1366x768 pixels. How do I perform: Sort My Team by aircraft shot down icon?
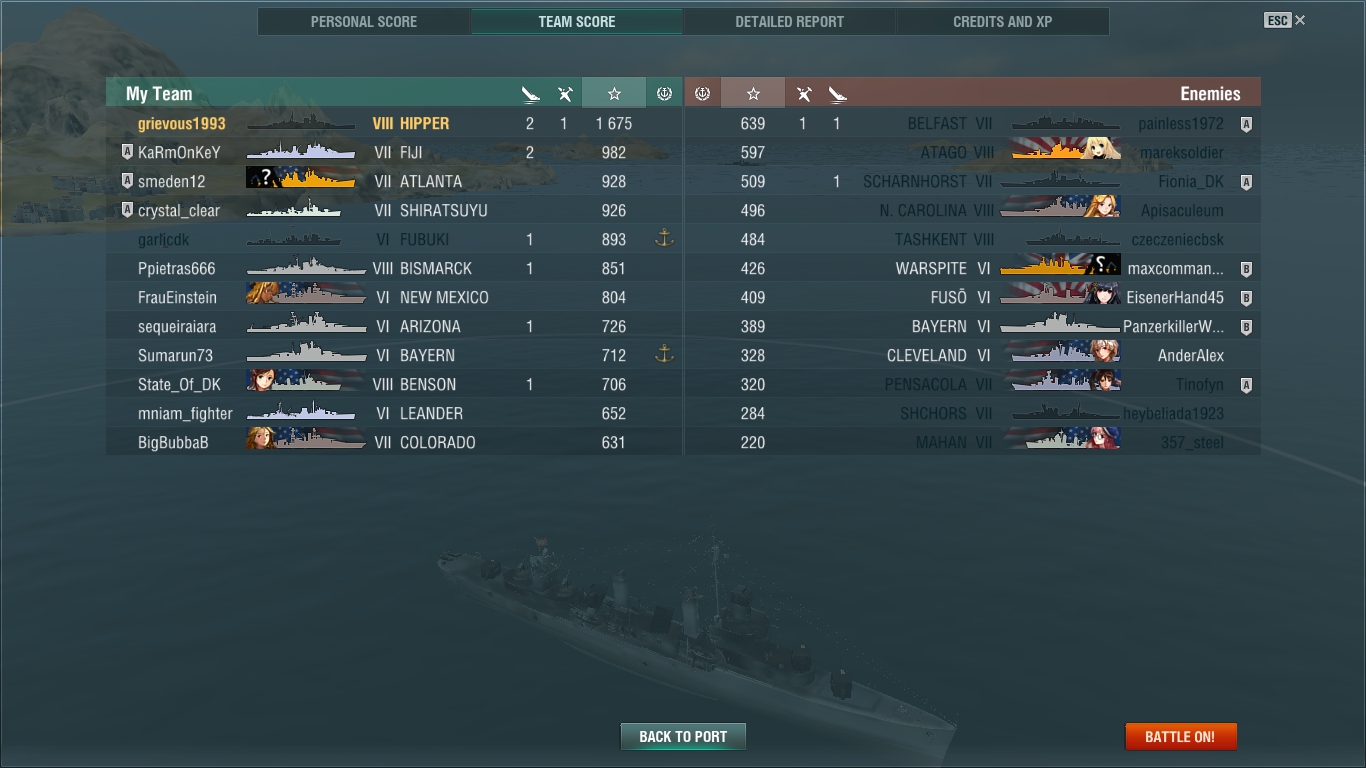coord(565,94)
